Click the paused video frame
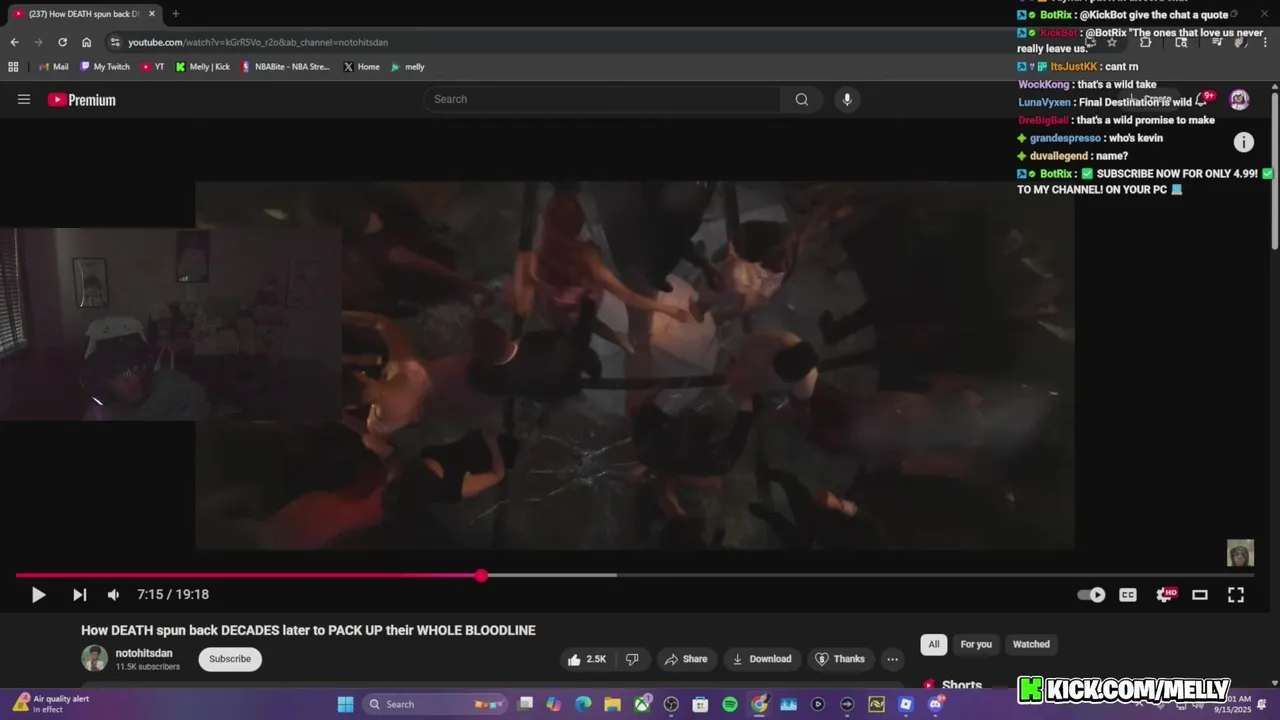The height and width of the screenshot is (720, 1280). [635, 365]
